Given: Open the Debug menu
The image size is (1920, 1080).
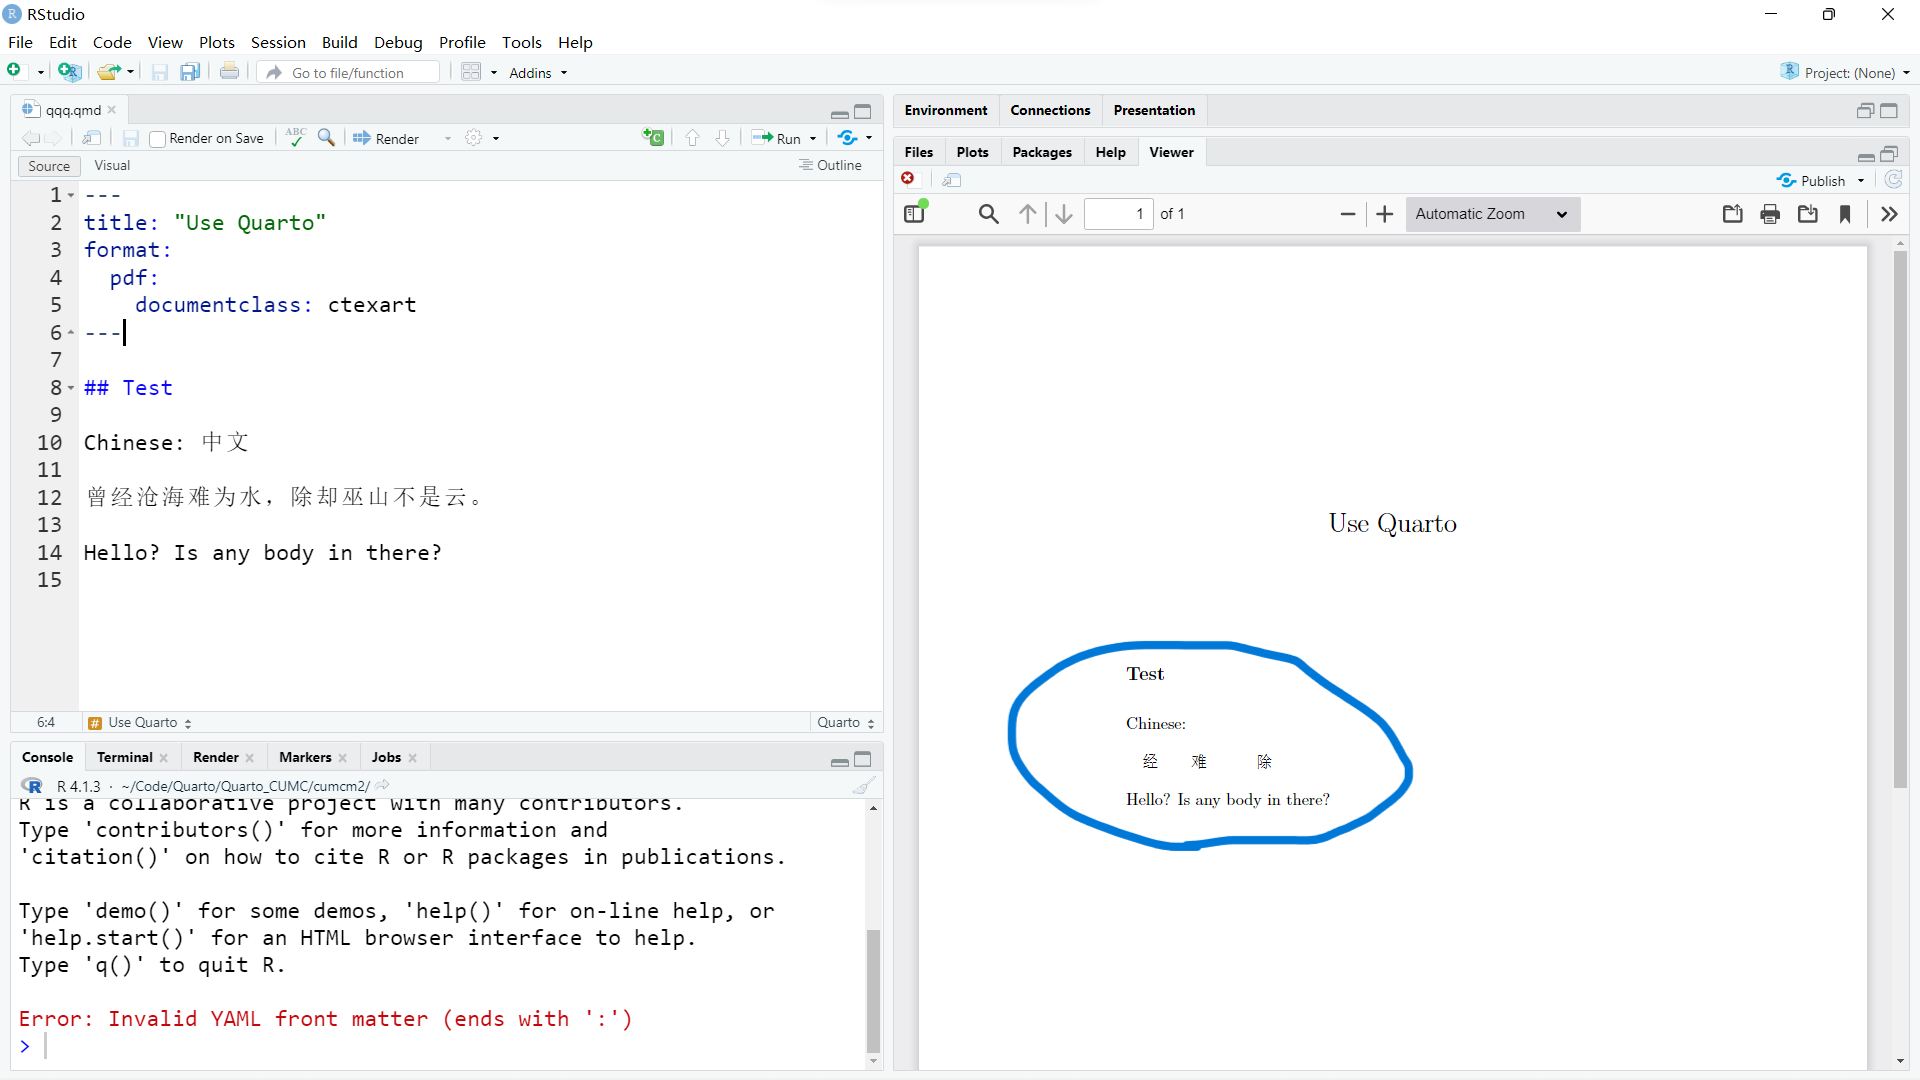Looking at the screenshot, I should [398, 42].
